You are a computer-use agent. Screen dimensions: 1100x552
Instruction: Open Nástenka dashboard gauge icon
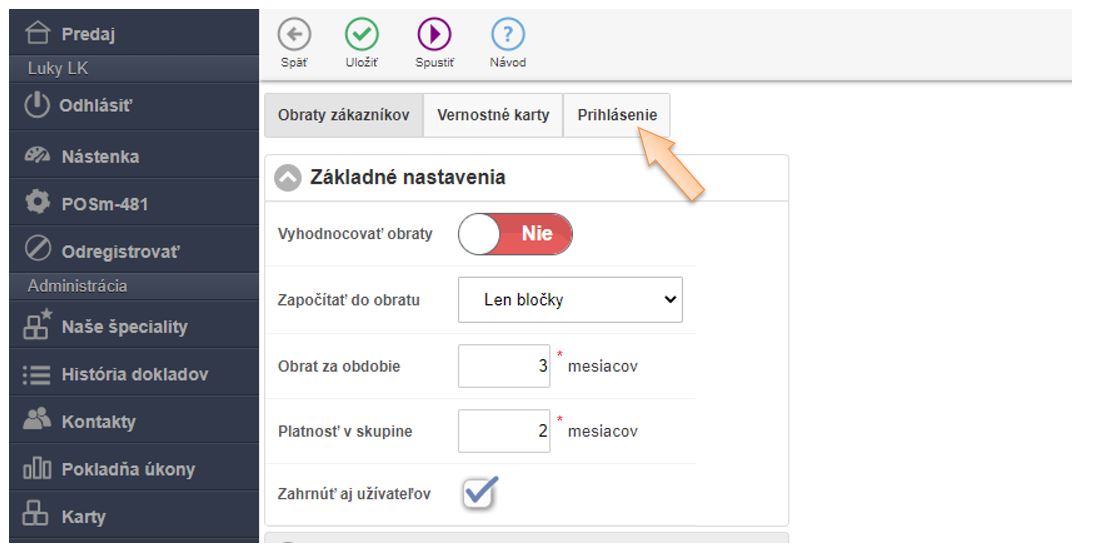point(37,157)
